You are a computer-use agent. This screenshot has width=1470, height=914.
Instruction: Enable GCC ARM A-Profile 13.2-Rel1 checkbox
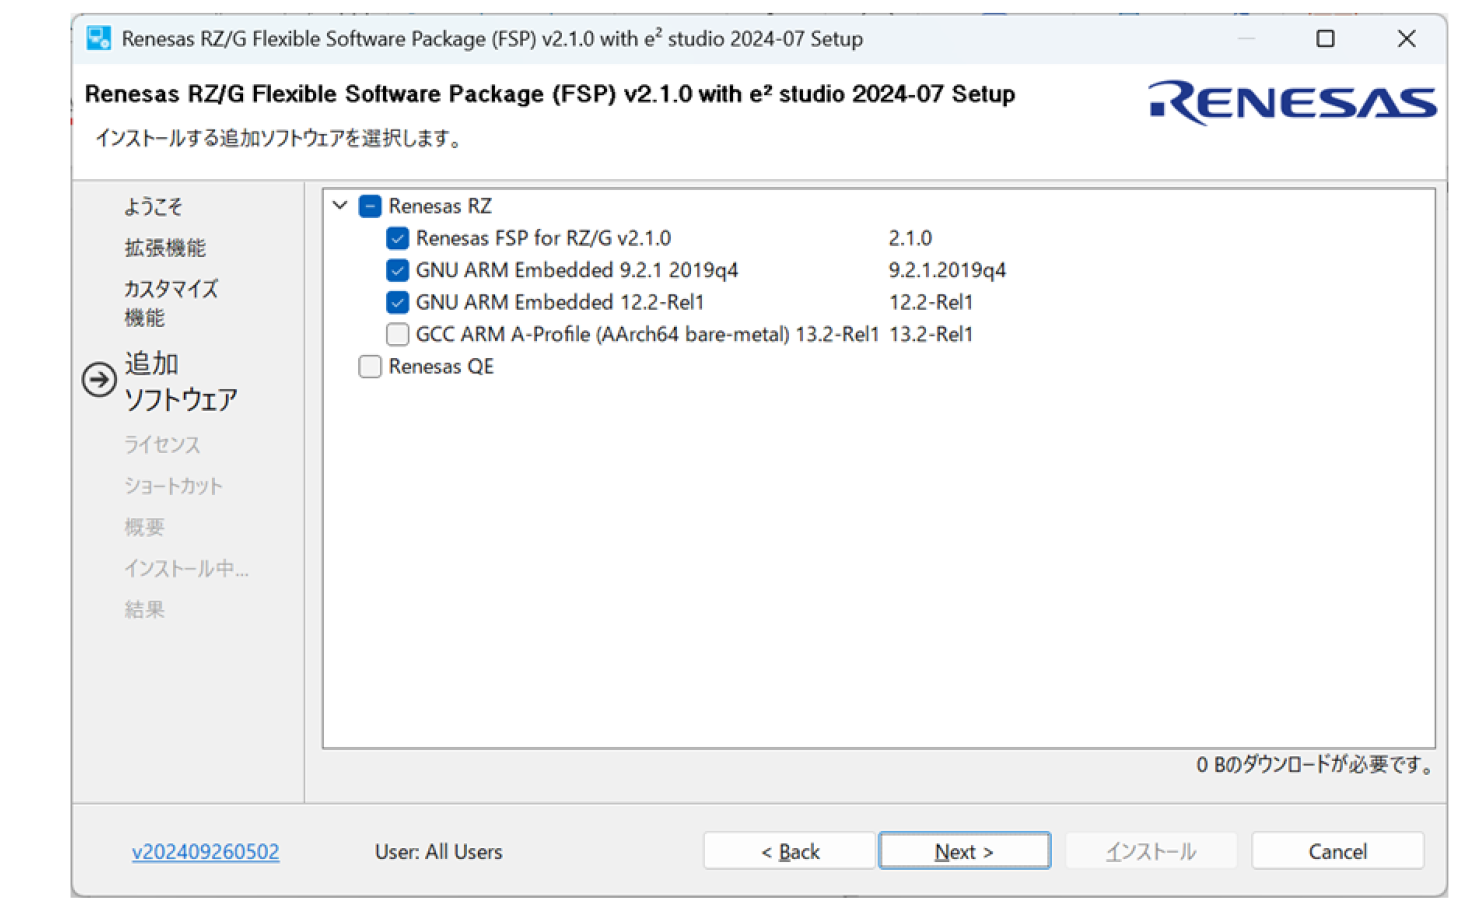coord(397,334)
